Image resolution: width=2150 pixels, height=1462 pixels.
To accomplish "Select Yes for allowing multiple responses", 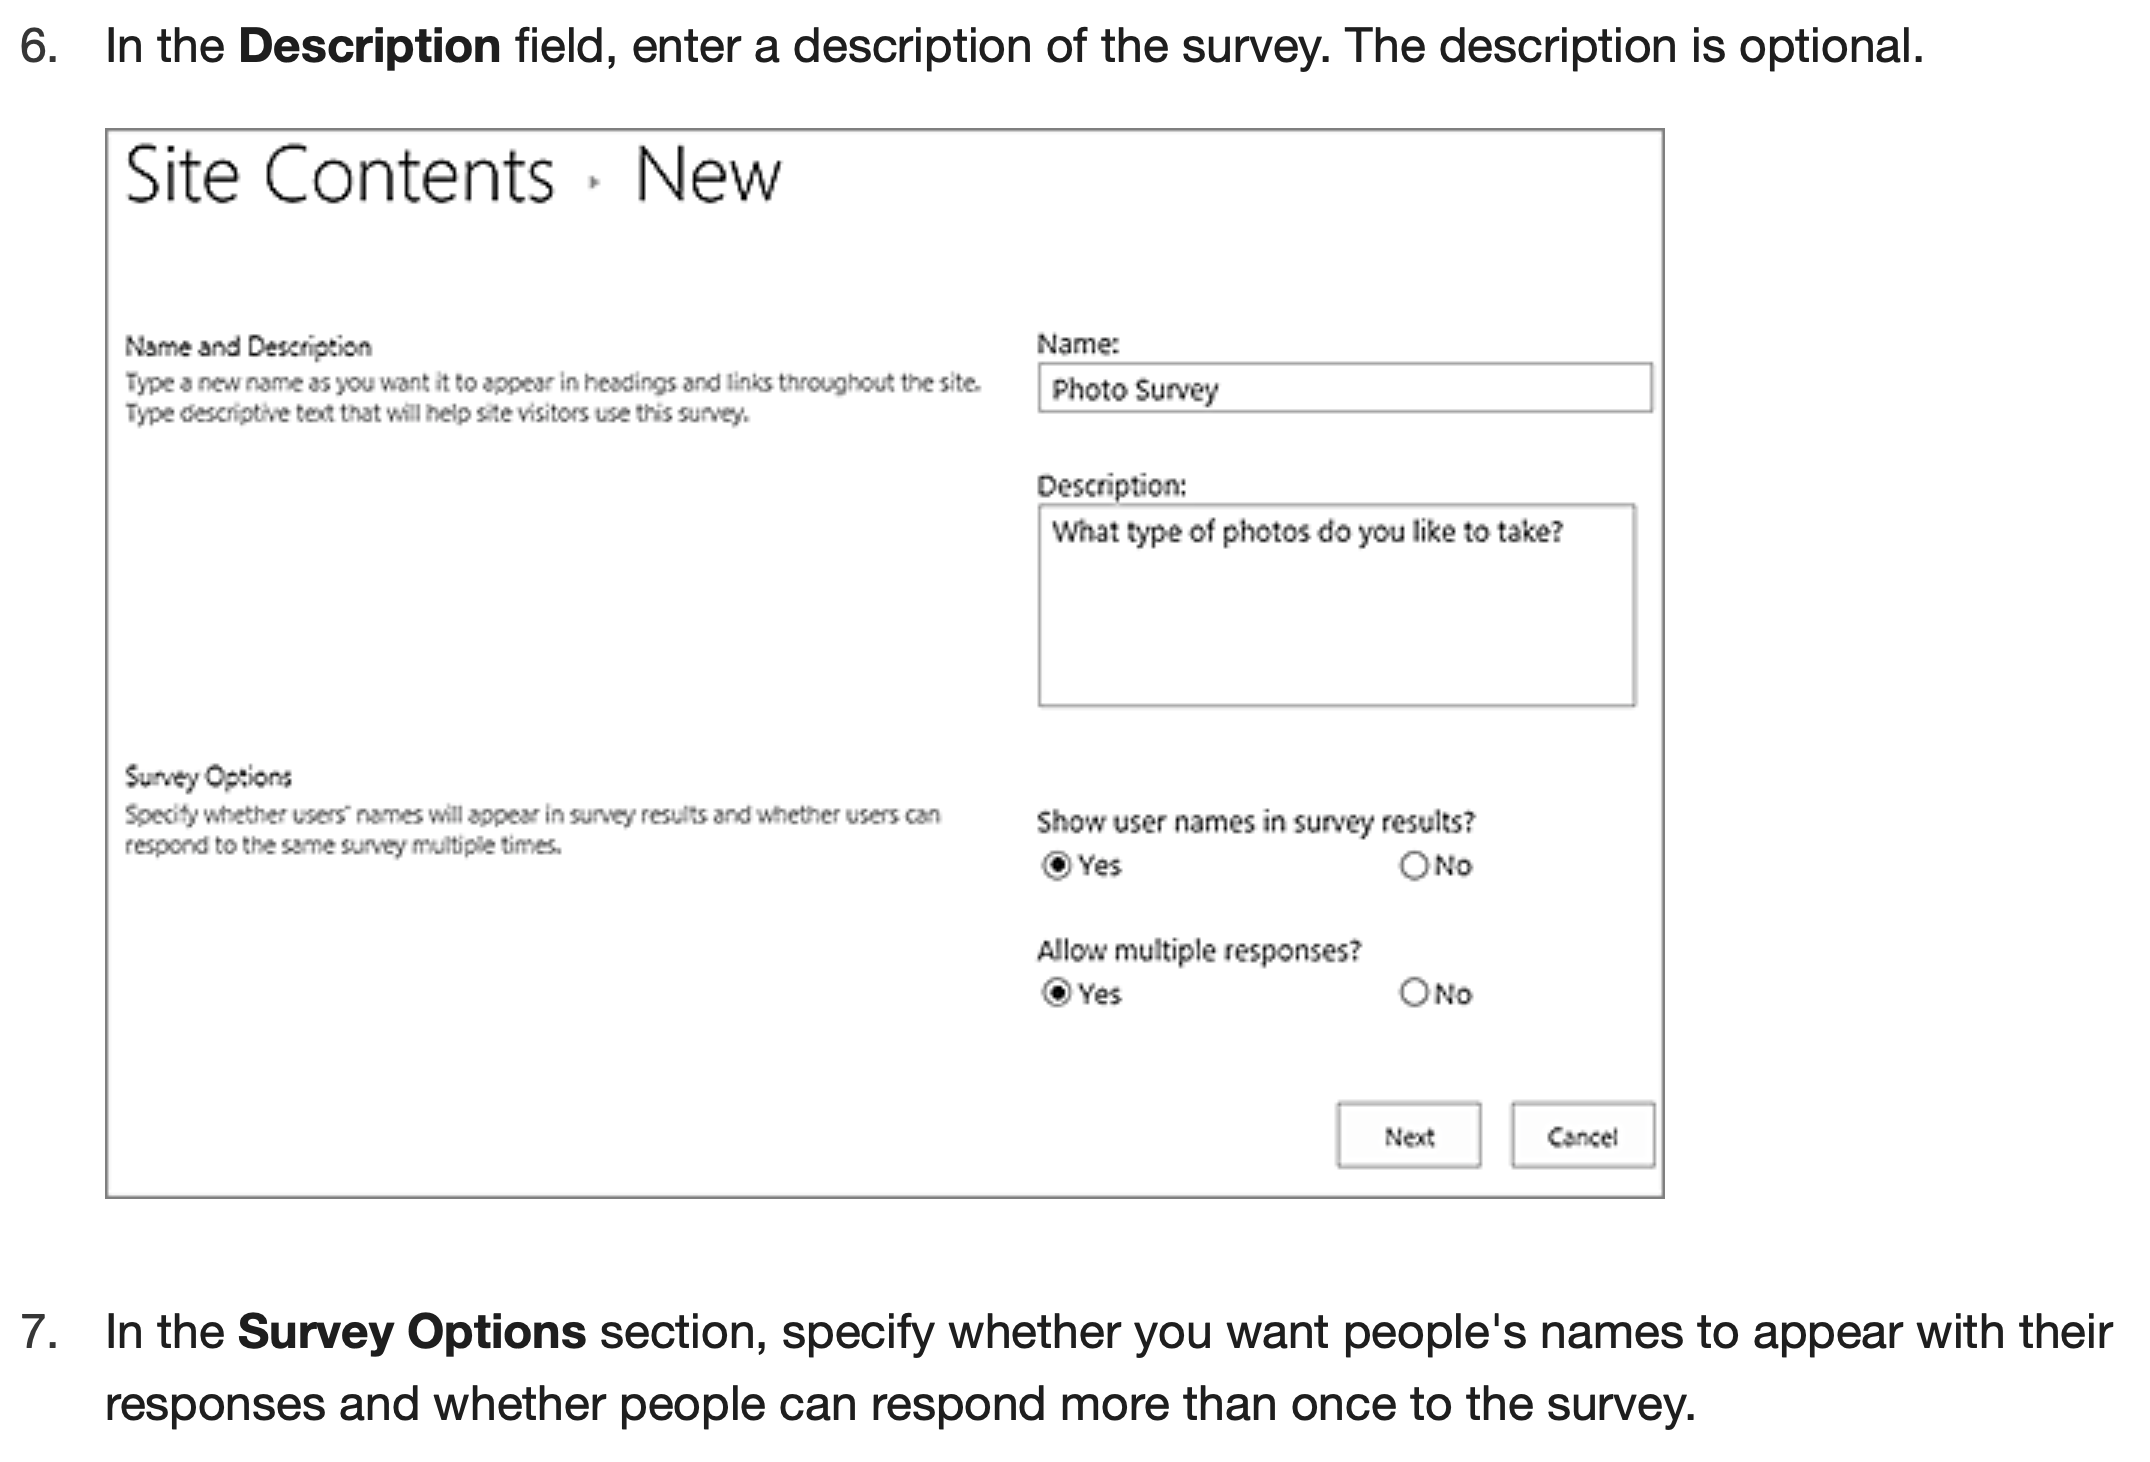I will 1056,993.
